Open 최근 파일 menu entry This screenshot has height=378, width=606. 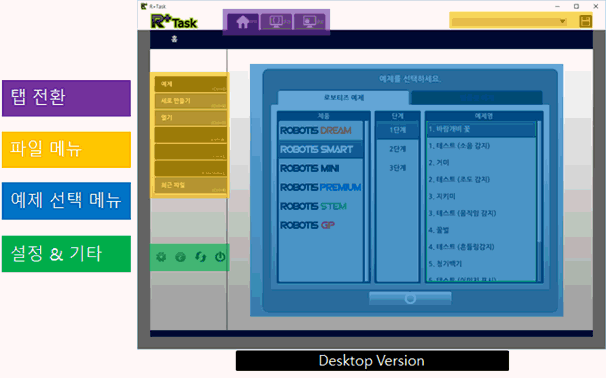[x=191, y=186]
